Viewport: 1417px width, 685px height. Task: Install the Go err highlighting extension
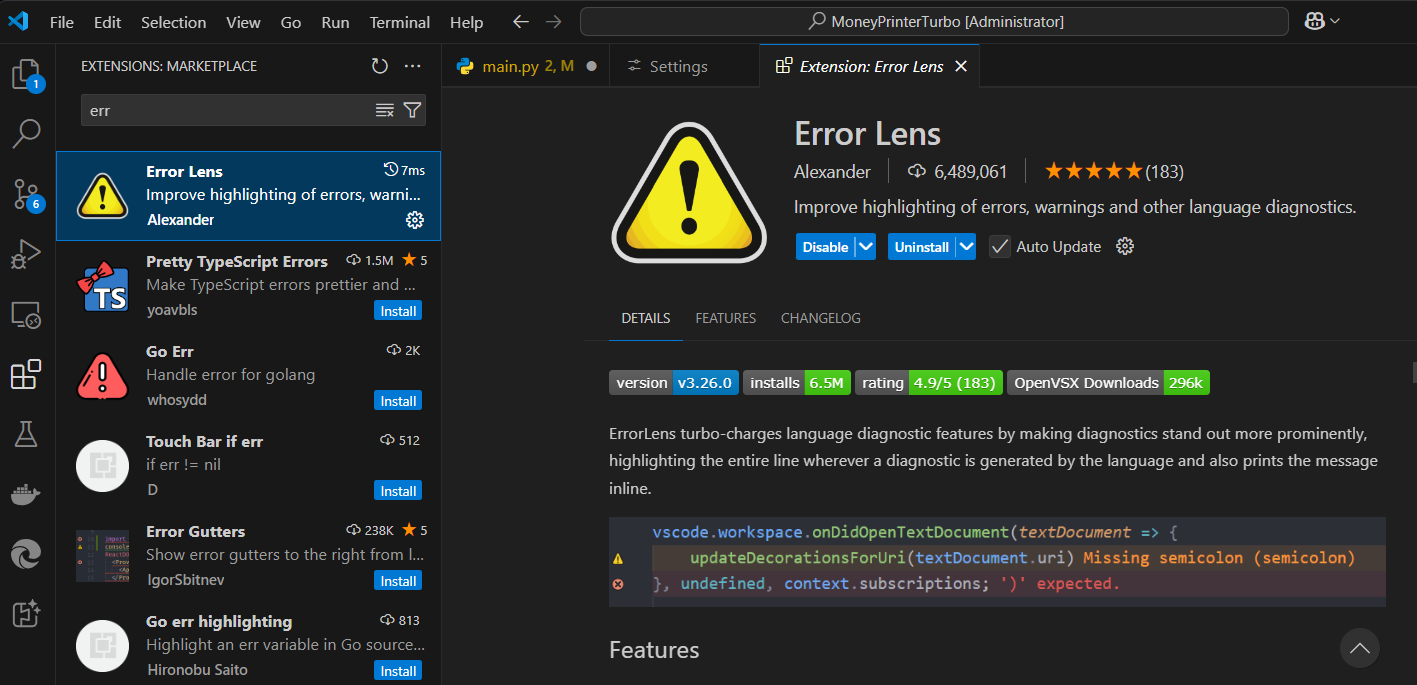tap(398, 671)
